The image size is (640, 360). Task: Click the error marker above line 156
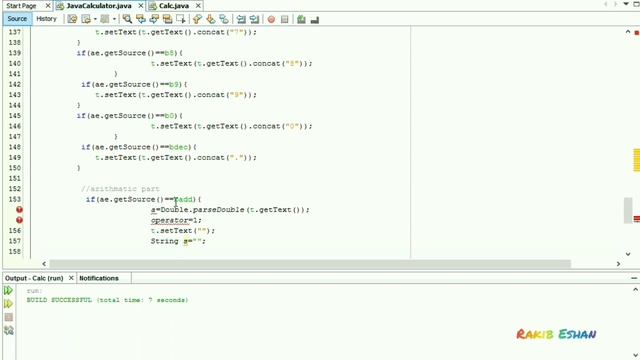pyautogui.click(x=19, y=220)
